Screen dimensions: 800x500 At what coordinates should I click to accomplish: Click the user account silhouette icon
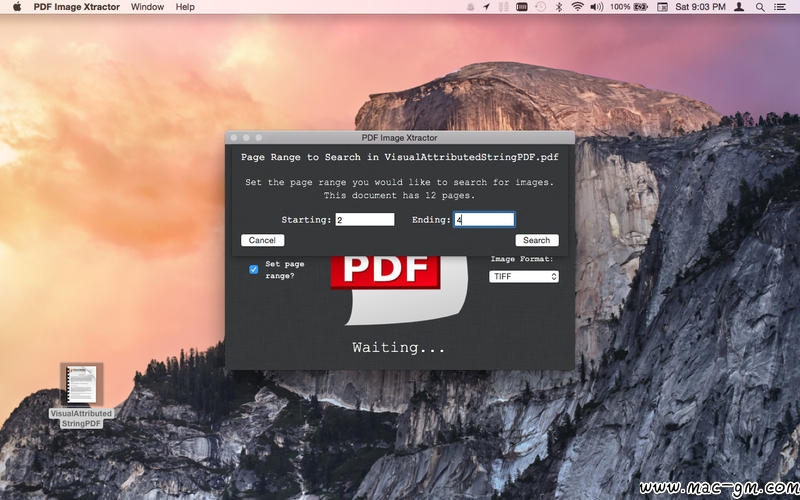point(739,7)
